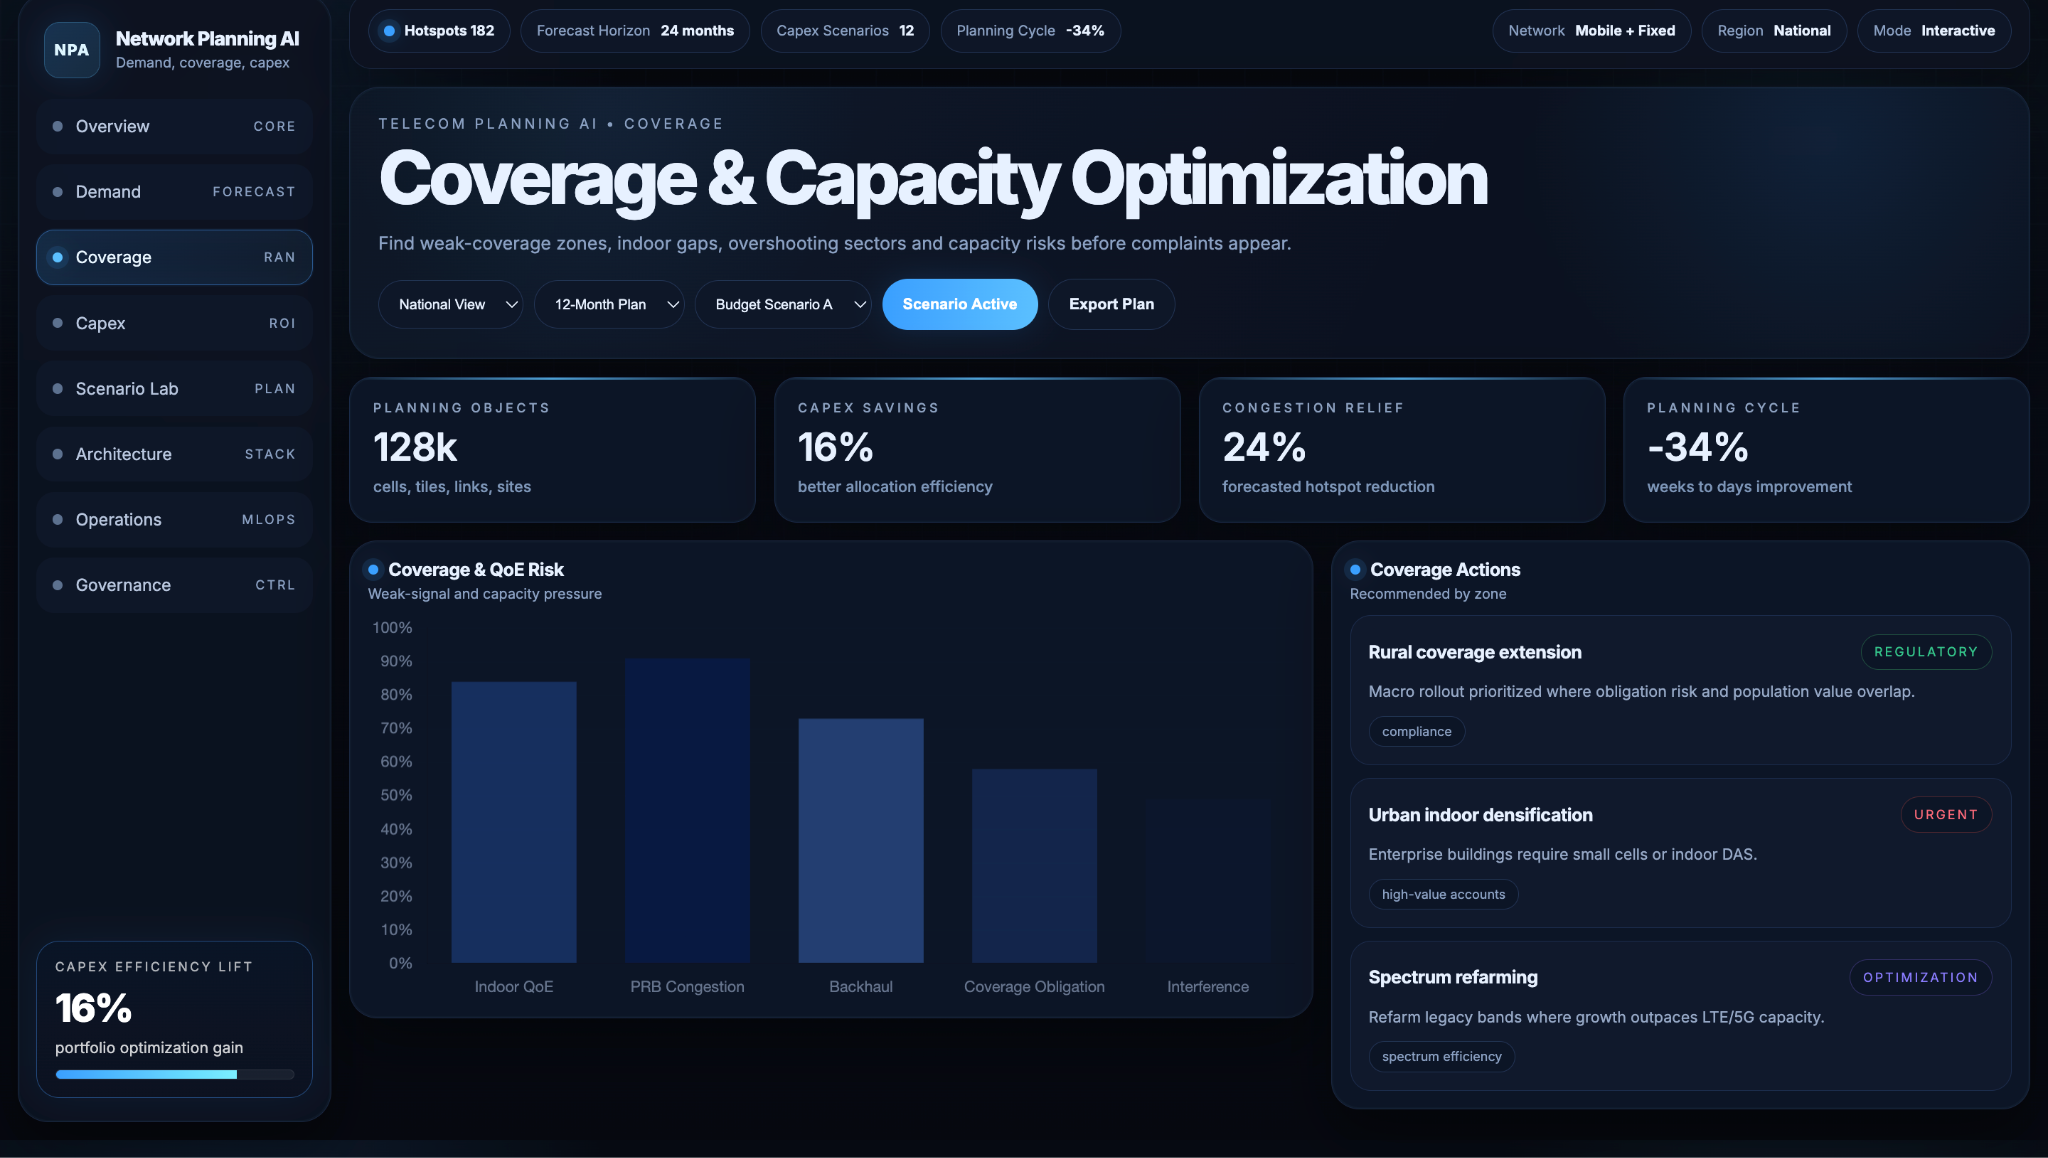Click the OPTIMIZATION badge
2048x1158 pixels.
[1919, 977]
